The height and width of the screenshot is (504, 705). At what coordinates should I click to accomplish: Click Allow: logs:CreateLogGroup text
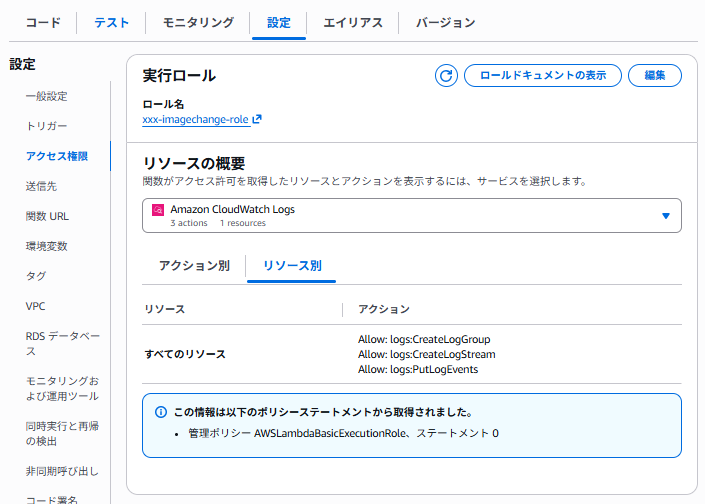[x=424, y=339]
